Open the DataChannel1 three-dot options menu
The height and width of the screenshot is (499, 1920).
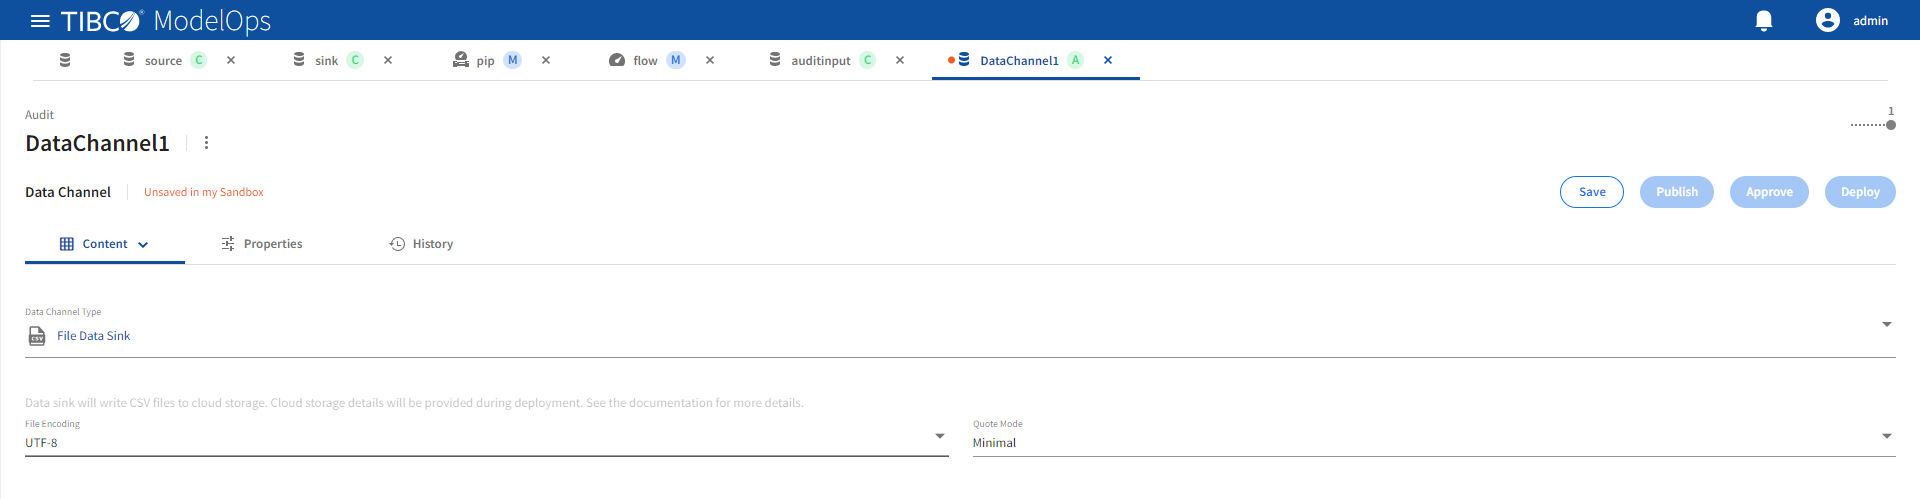[x=207, y=143]
